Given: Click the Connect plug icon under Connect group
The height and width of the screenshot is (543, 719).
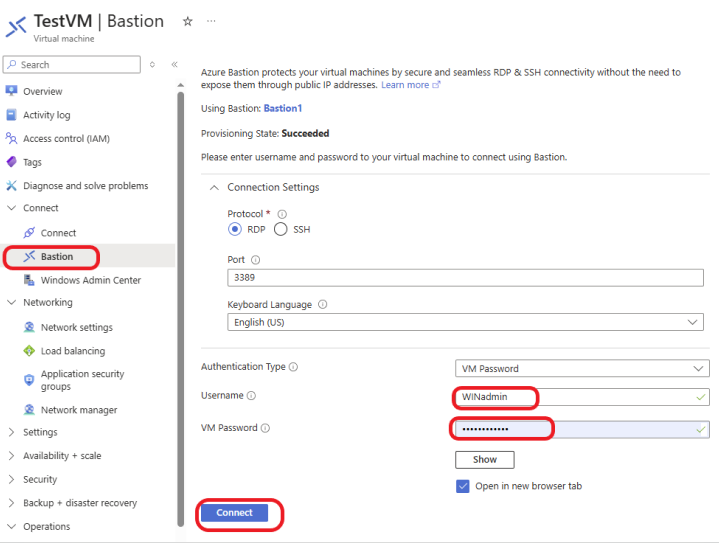Looking at the screenshot, I should tap(29, 233).
